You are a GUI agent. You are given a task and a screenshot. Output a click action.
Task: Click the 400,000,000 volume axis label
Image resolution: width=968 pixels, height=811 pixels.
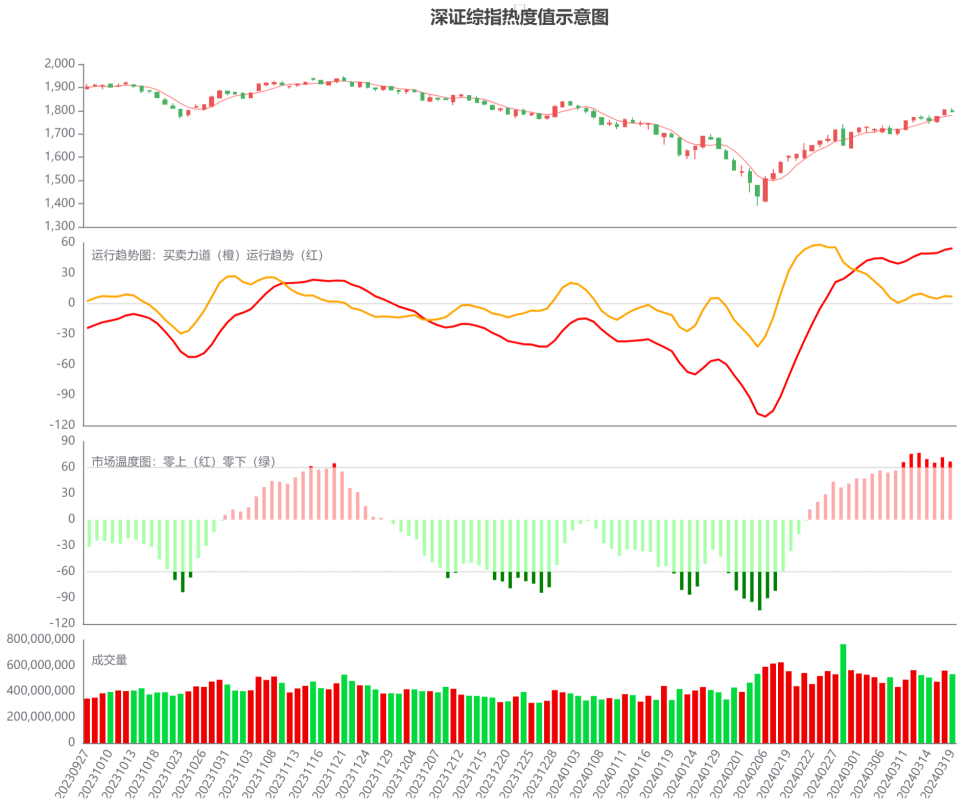click(41, 691)
